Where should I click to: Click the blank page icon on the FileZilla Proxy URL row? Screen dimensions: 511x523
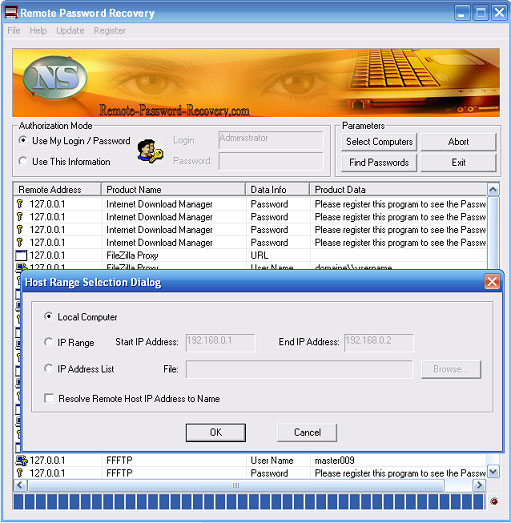click(21, 255)
